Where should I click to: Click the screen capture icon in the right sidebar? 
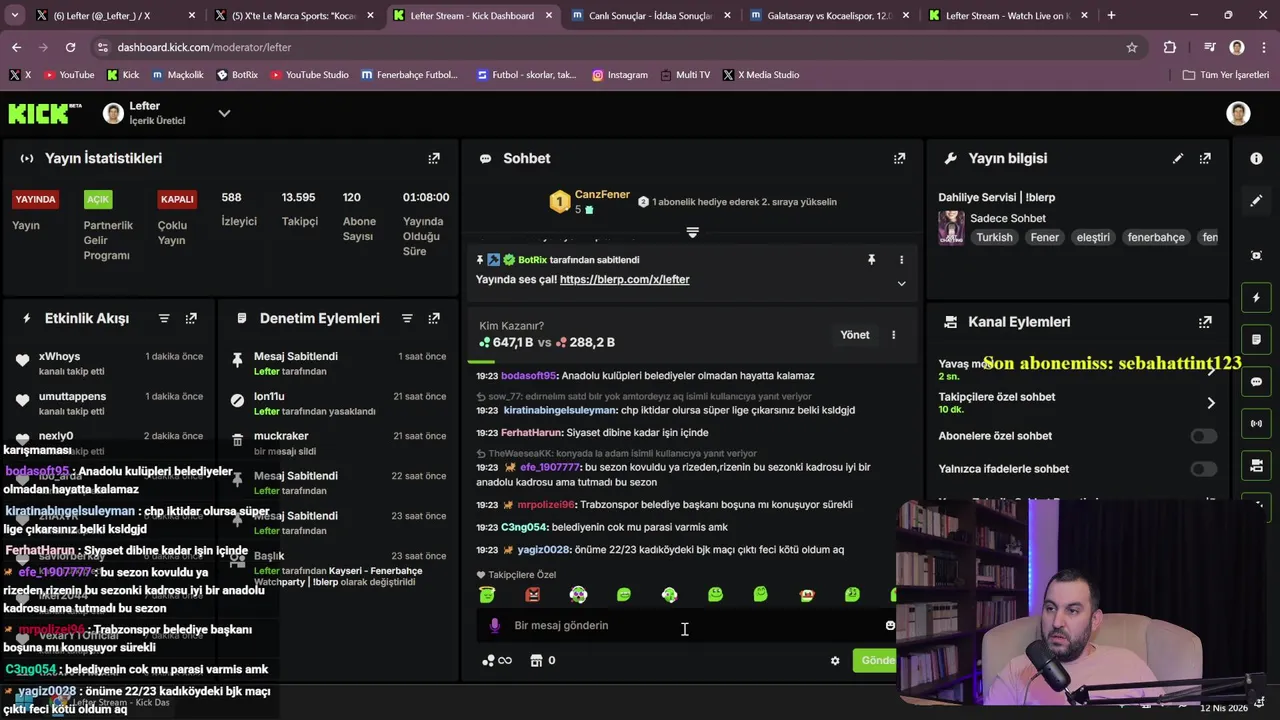[1256, 256]
